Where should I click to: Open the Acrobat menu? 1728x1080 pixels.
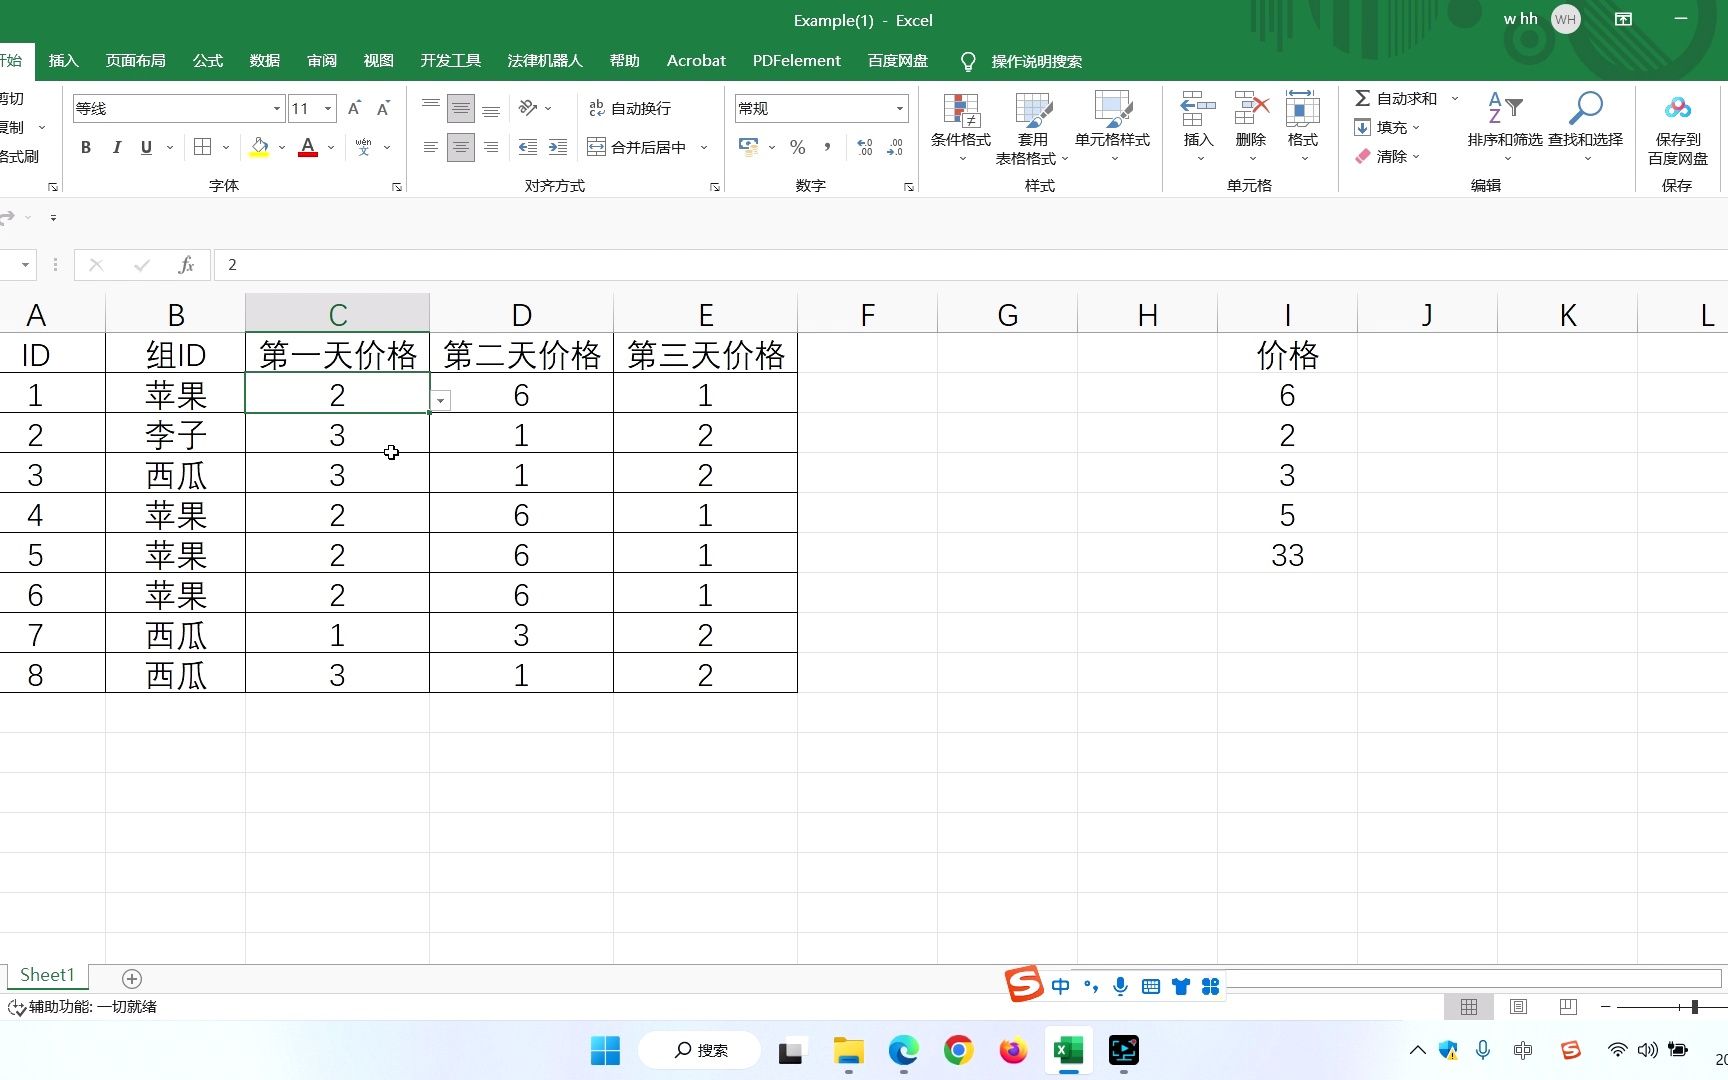coord(695,60)
